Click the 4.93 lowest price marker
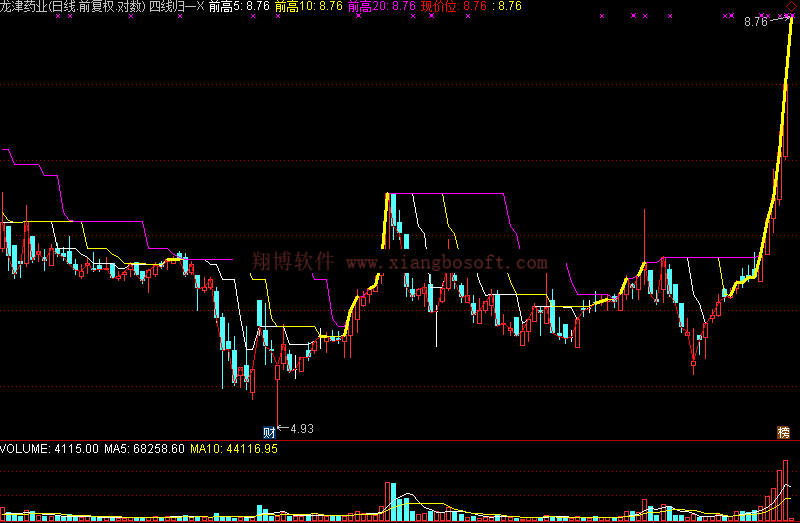Image resolution: width=800 pixels, height=523 pixels. pyautogui.click(x=300, y=429)
